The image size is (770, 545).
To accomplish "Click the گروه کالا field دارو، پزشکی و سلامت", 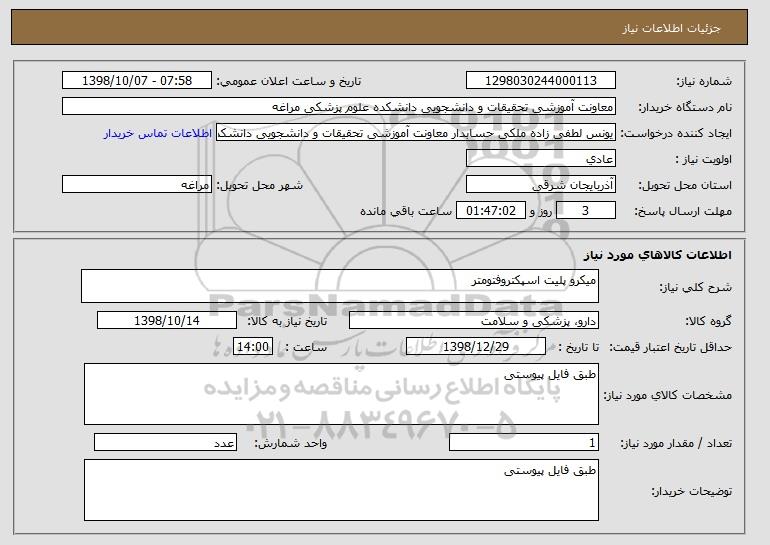I will pyautogui.click(x=474, y=321).
